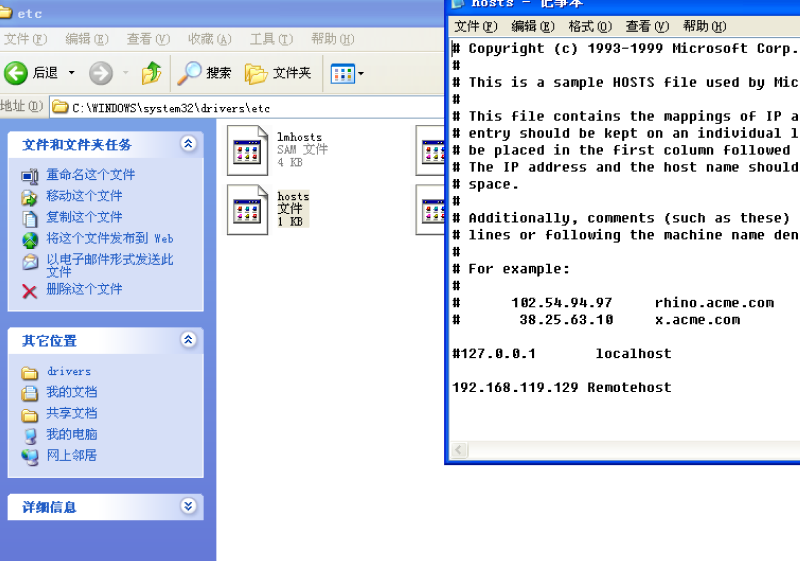Open 查看(V) view menu in Notepad
Screen dimensions: 800x561
click(x=647, y=26)
